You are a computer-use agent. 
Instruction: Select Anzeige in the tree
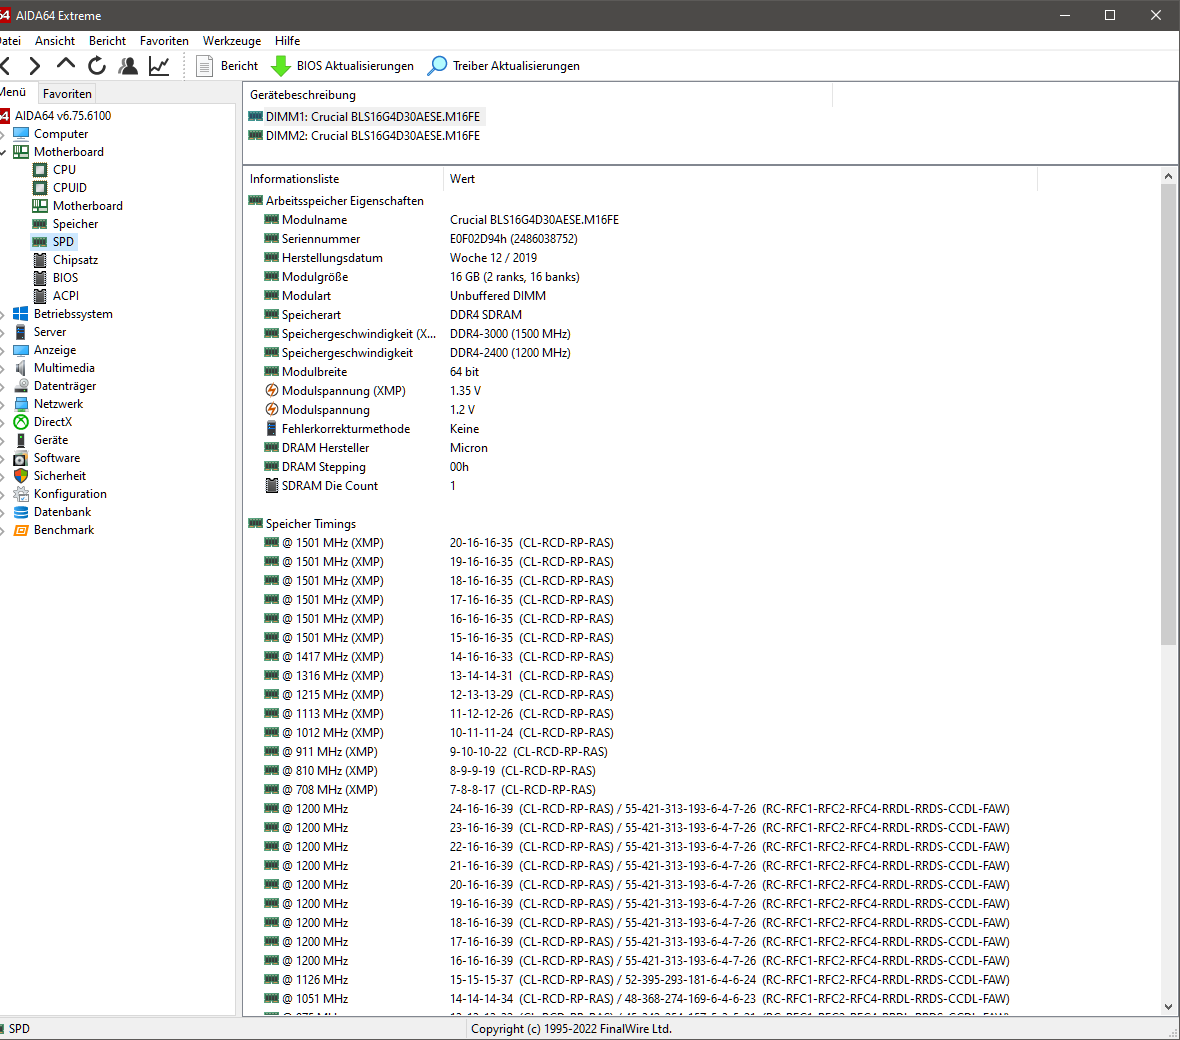pyautogui.click(x=55, y=350)
